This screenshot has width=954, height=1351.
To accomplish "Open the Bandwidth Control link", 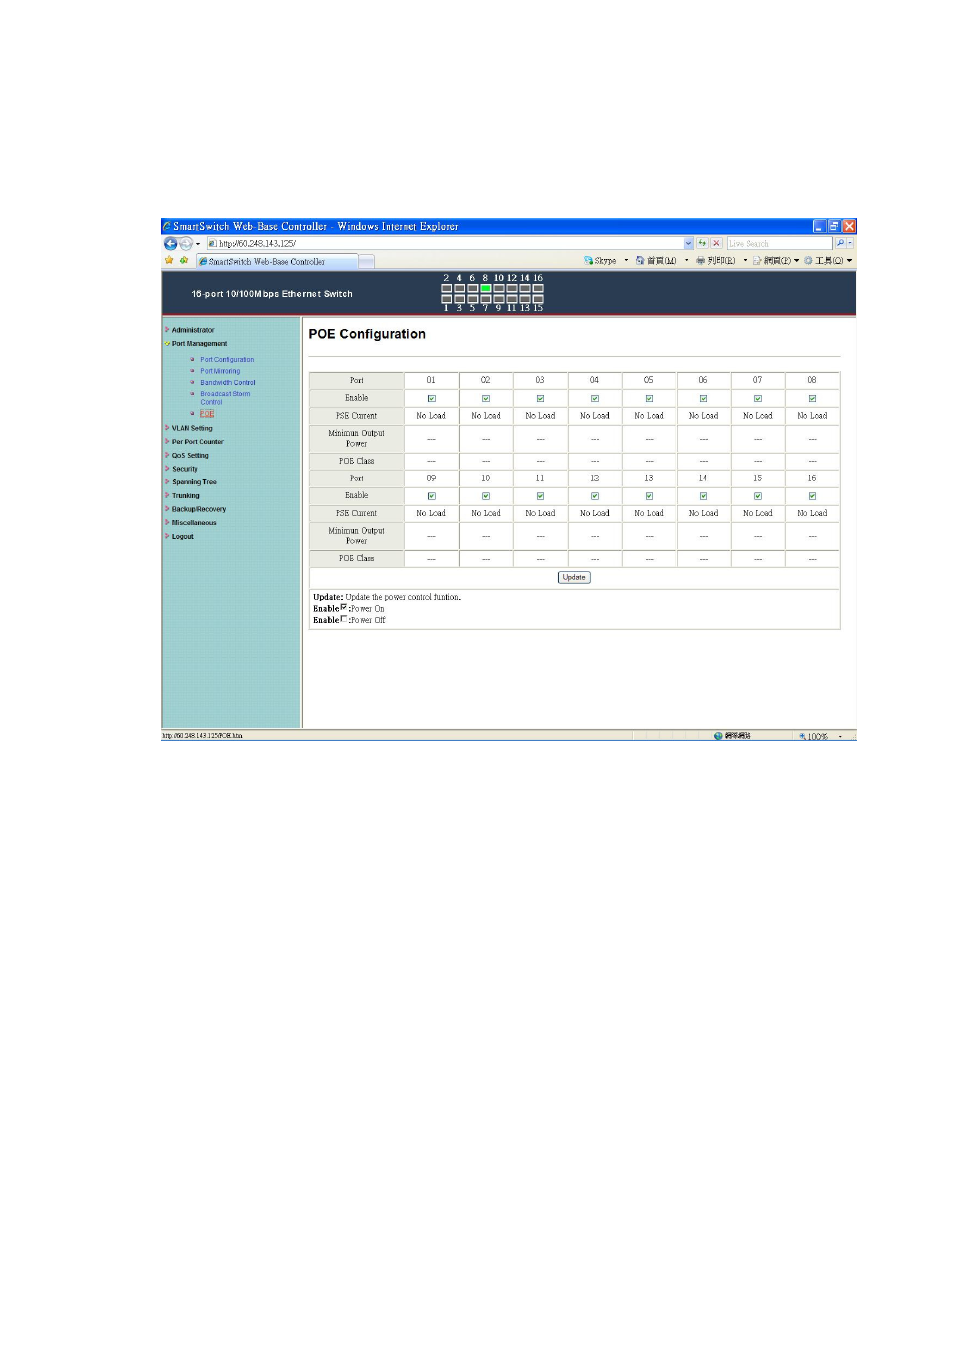I will [x=228, y=383].
